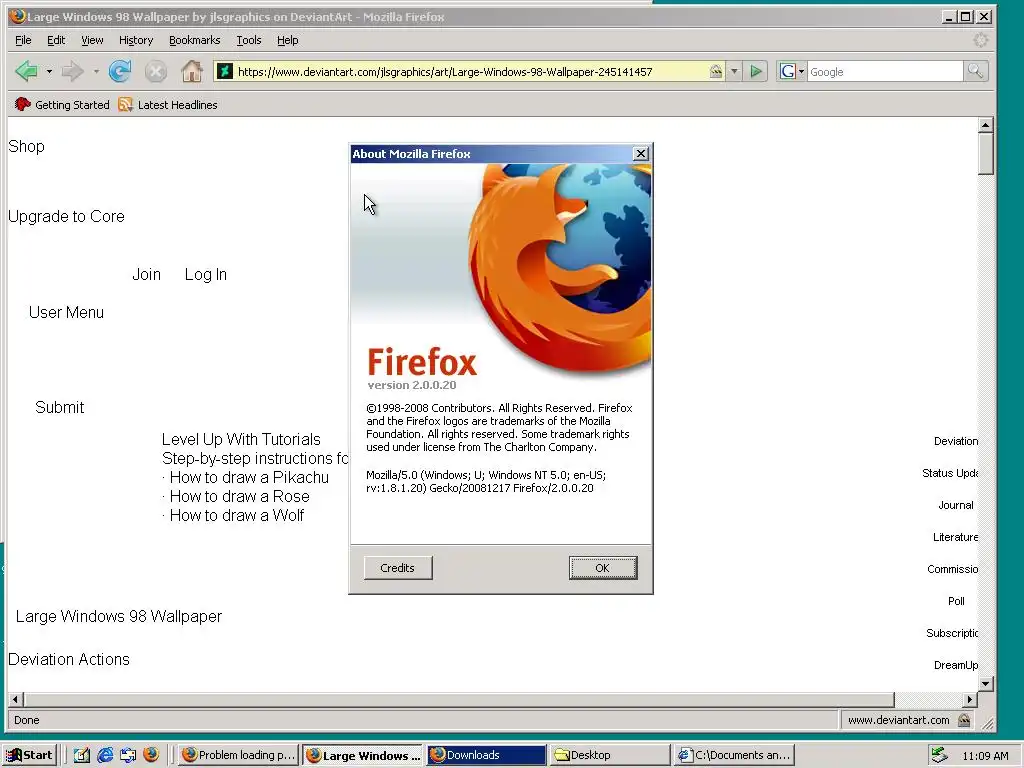Click the padlock icon in the address bar

[x=716, y=71]
